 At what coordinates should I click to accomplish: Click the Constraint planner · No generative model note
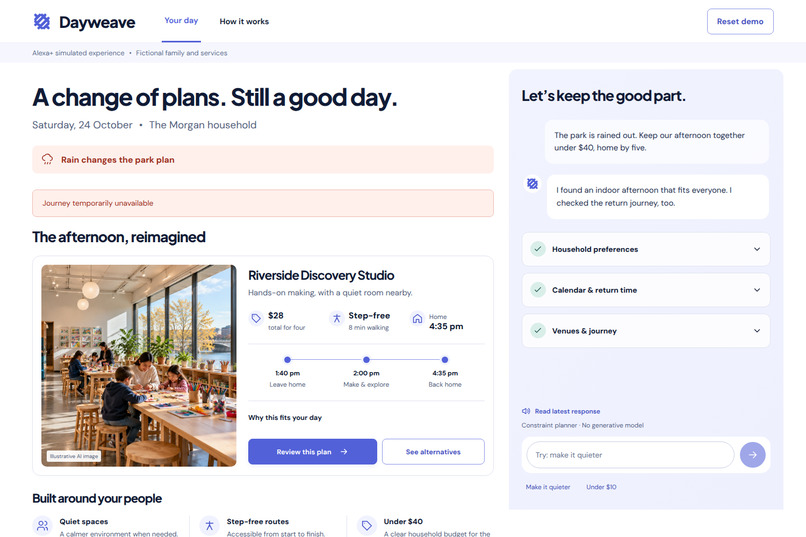pyautogui.click(x=582, y=425)
